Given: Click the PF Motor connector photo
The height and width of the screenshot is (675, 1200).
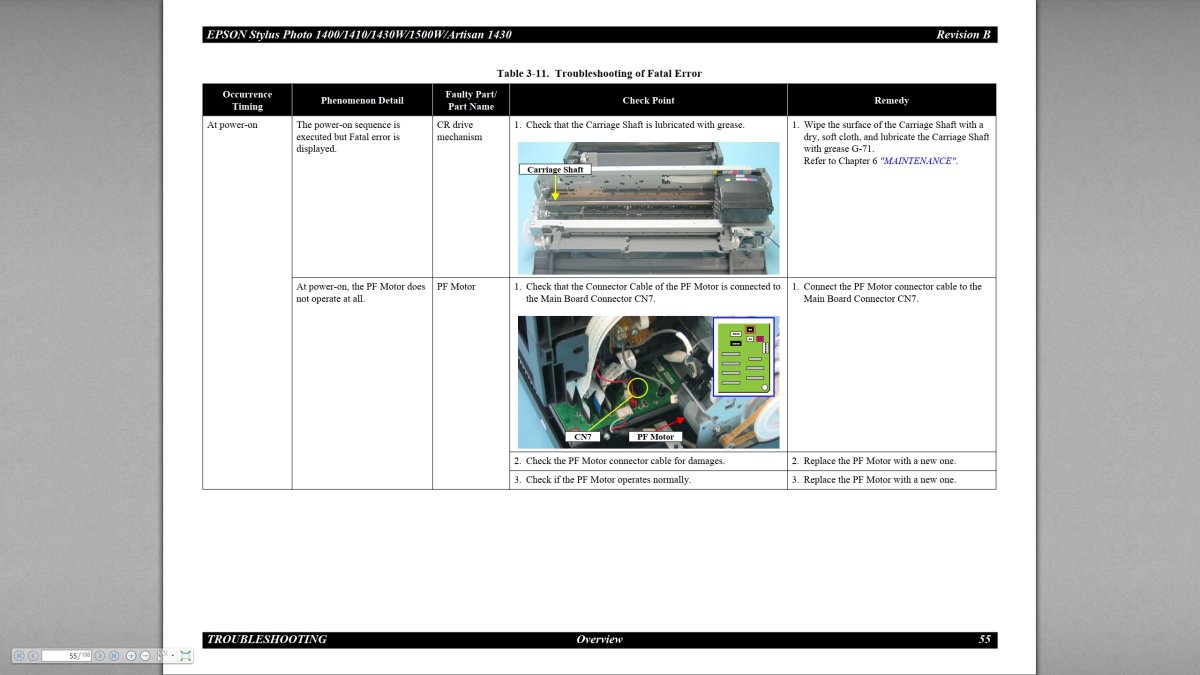Looking at the screenshot, I should [614, 381].
